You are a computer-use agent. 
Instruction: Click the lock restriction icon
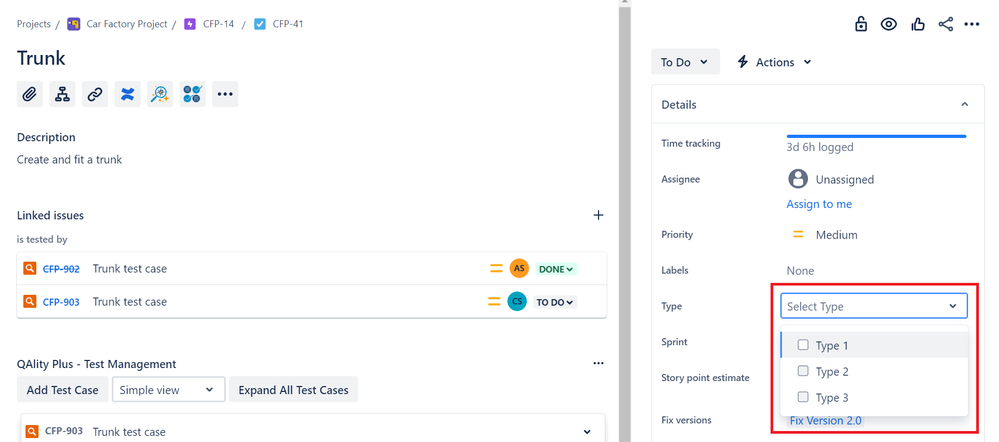pos(861,24)
